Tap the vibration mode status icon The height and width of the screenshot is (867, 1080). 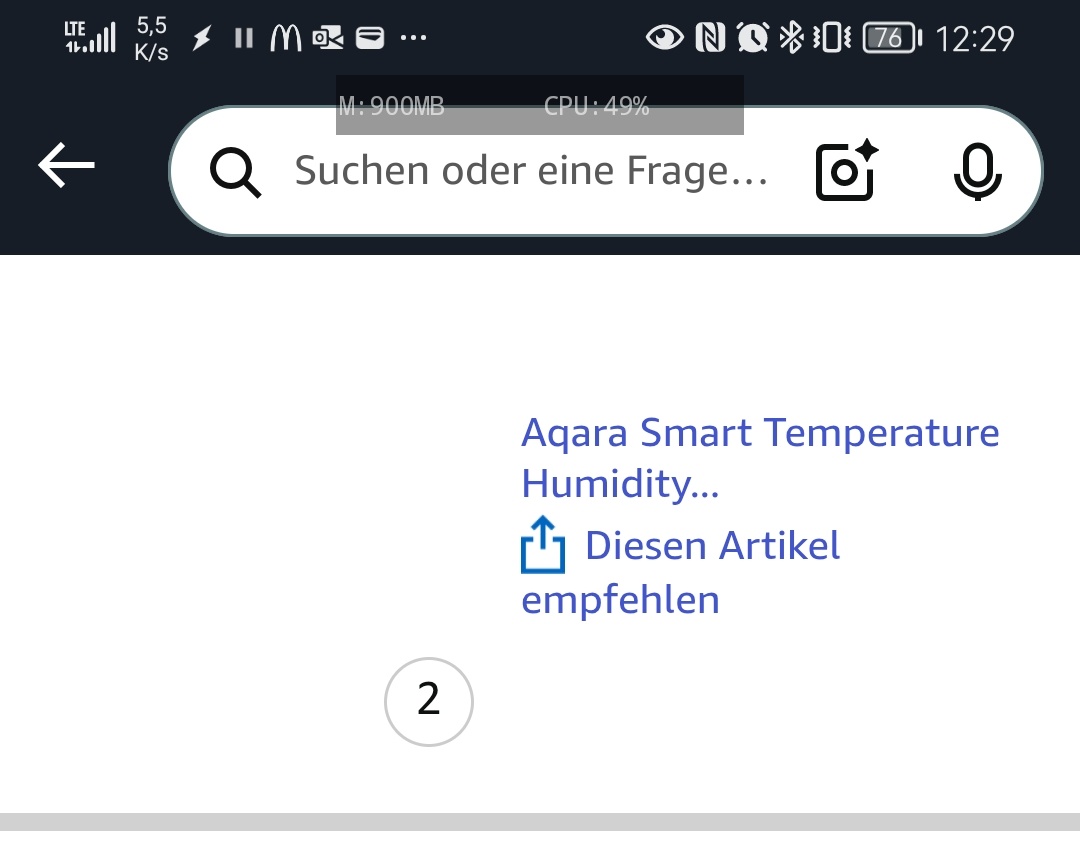point(832,37)
